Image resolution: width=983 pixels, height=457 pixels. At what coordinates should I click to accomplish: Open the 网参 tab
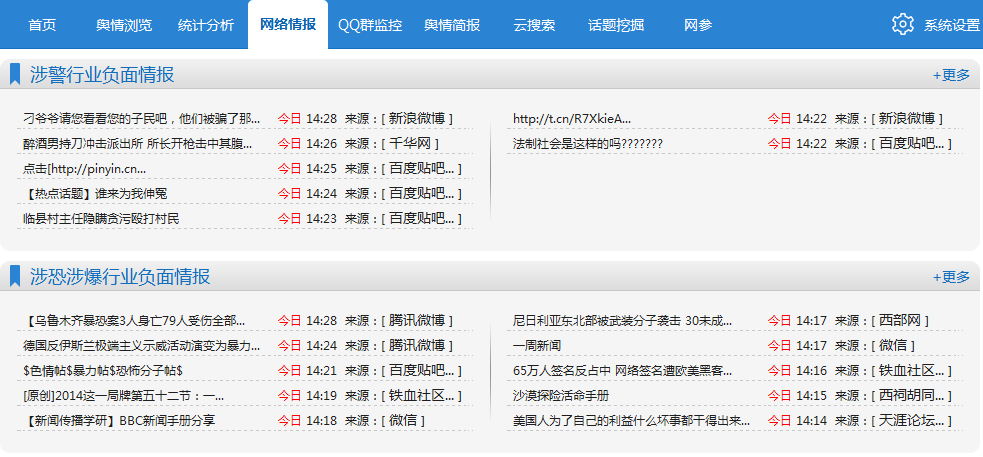pyautogui.click(x=698, y=25)
